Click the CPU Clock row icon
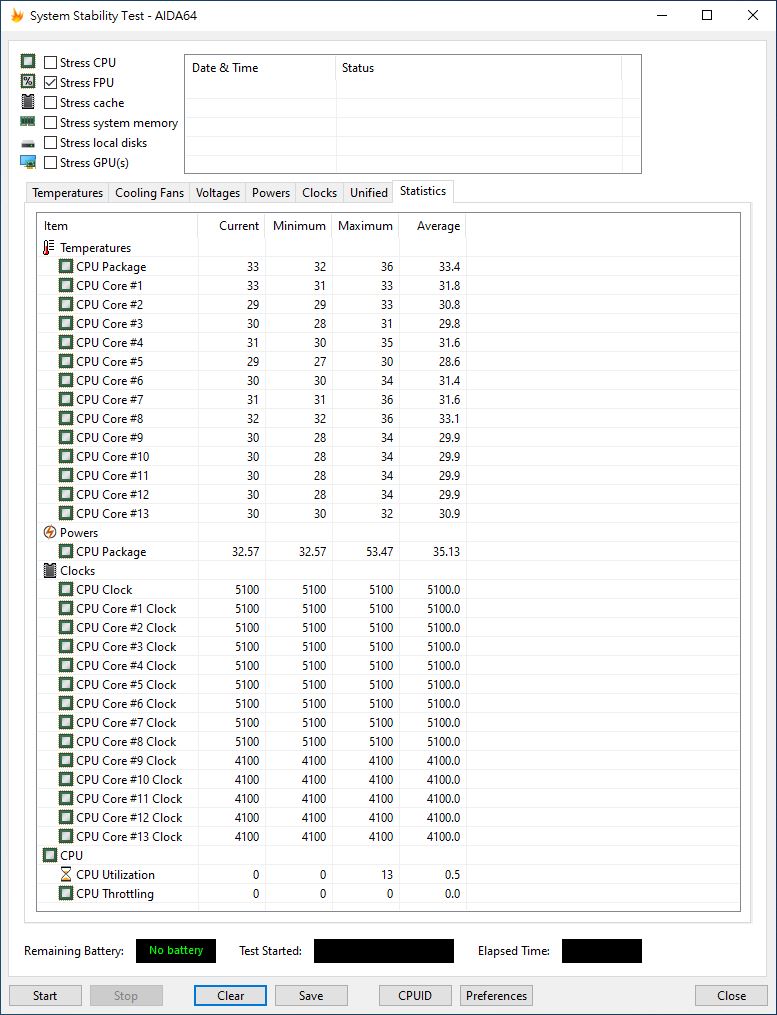 65,589
